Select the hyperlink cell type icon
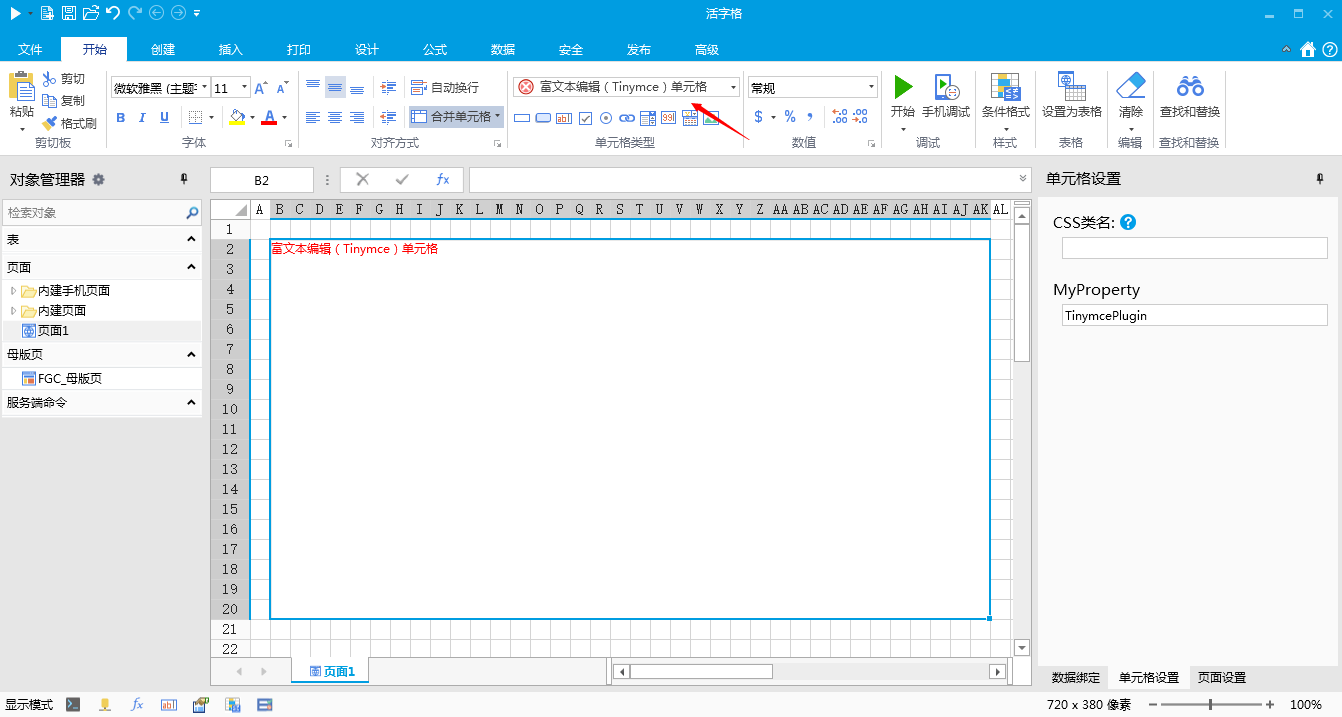The image size is (1342, 717). [x=627, y=117]
